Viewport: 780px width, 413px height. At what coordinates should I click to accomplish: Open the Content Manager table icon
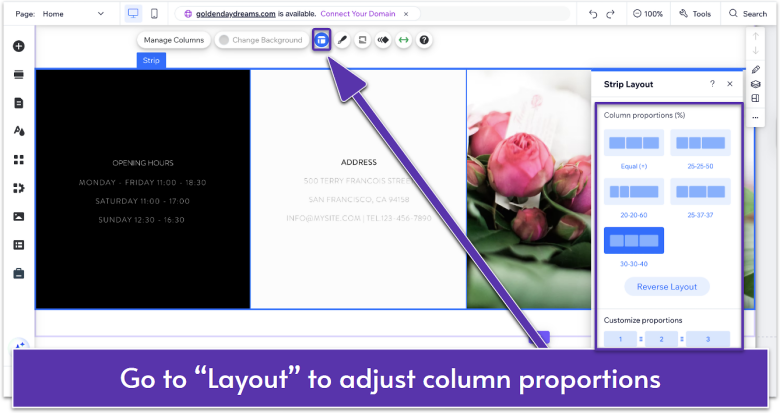[x=18, y=245]
